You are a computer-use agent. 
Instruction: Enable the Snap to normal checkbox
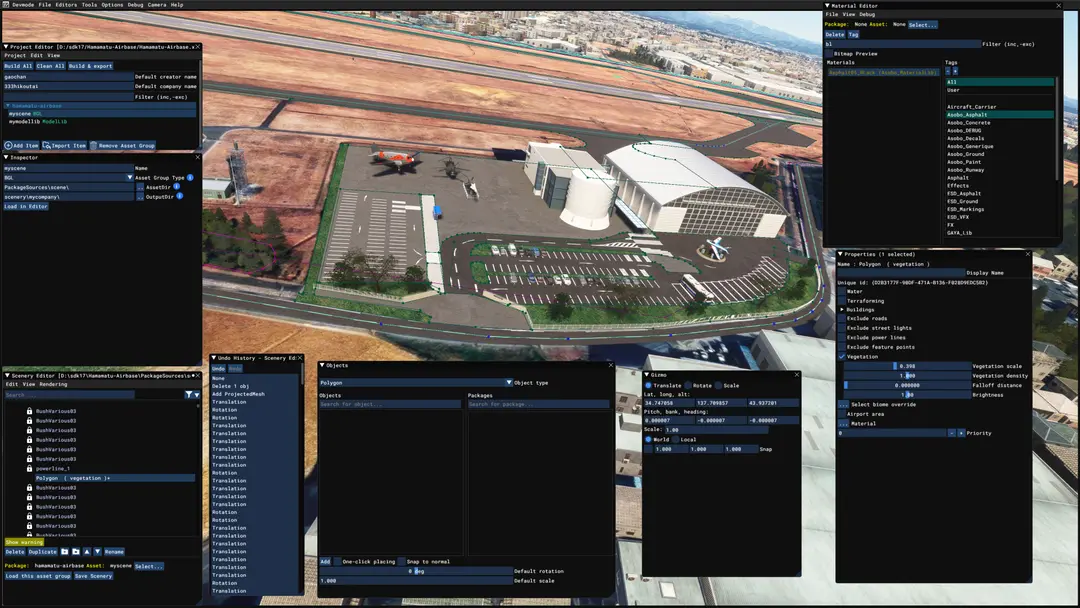click(x=402, y=561)
